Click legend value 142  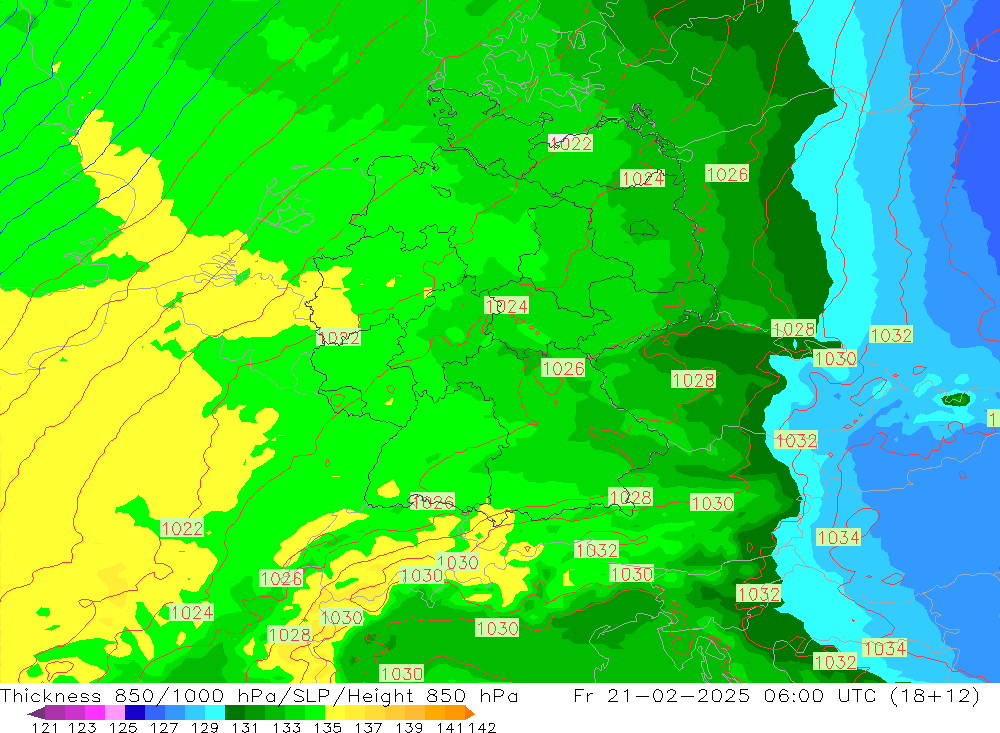(x=482, y=727)
